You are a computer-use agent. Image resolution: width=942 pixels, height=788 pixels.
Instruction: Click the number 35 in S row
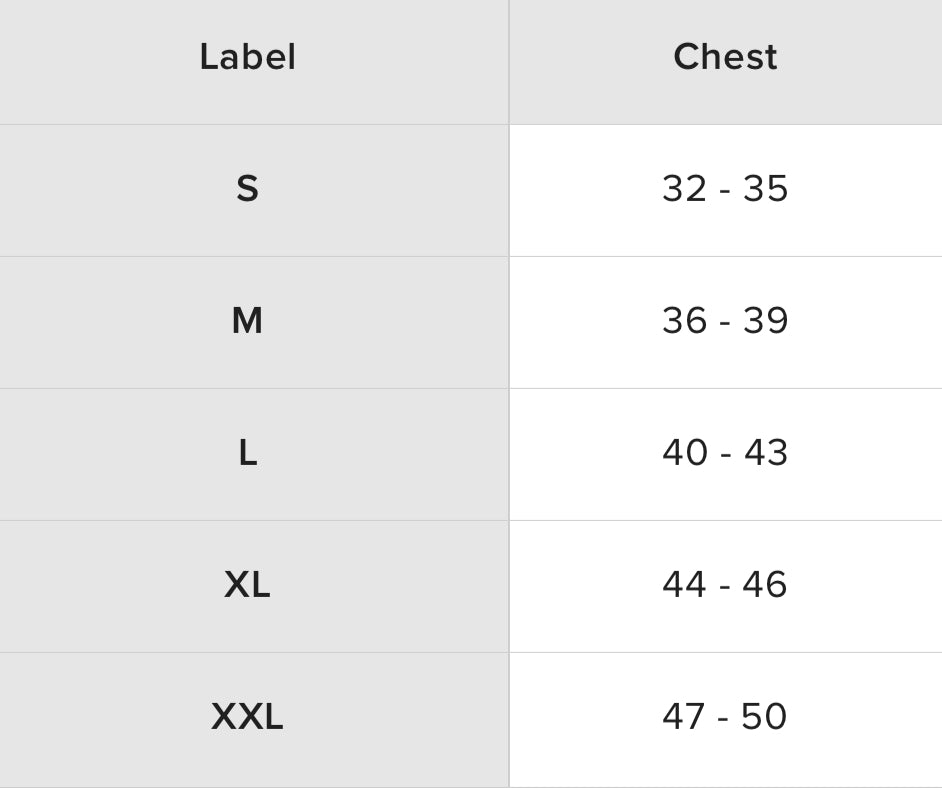[766, 189]
